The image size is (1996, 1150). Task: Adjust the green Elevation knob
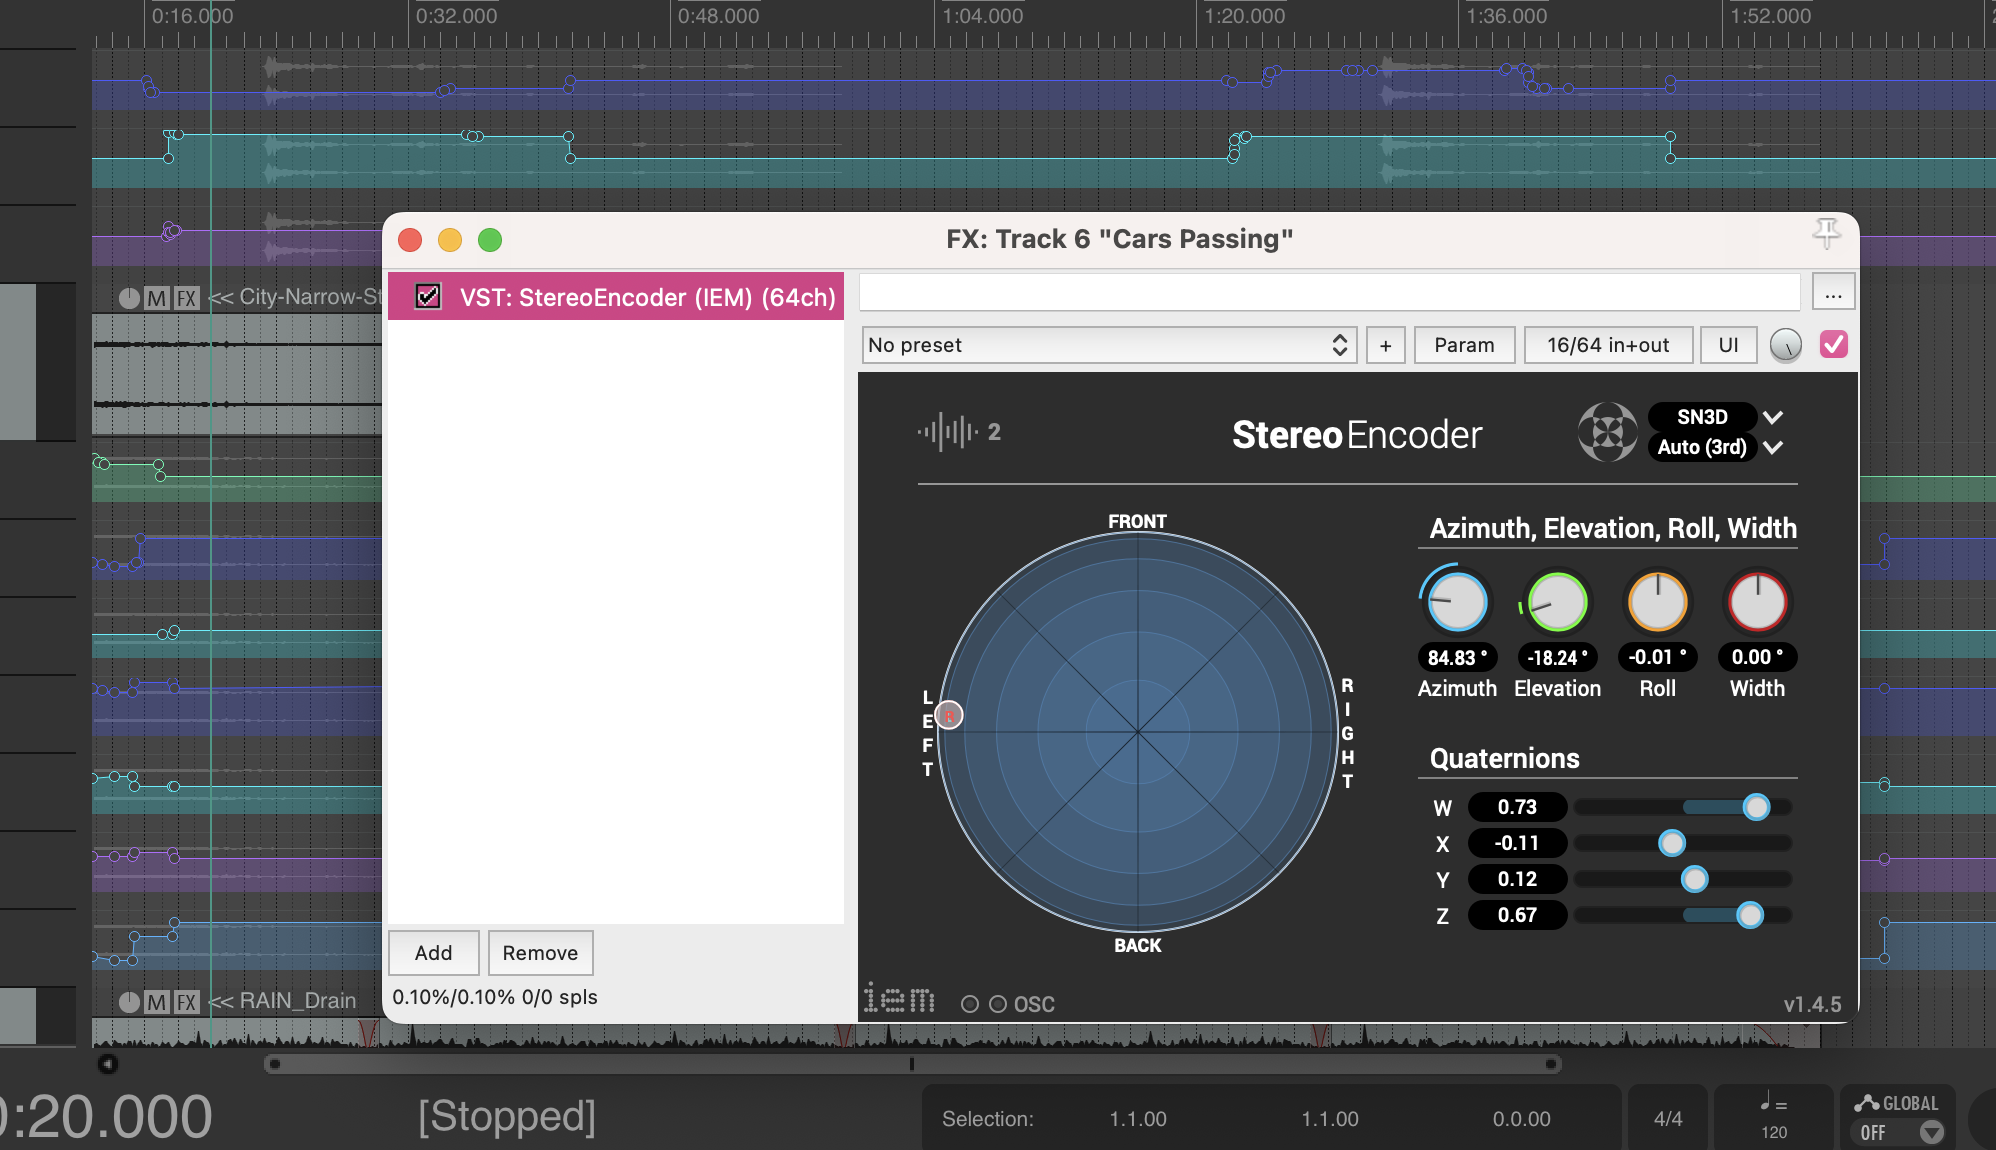tap(1557, 602)
